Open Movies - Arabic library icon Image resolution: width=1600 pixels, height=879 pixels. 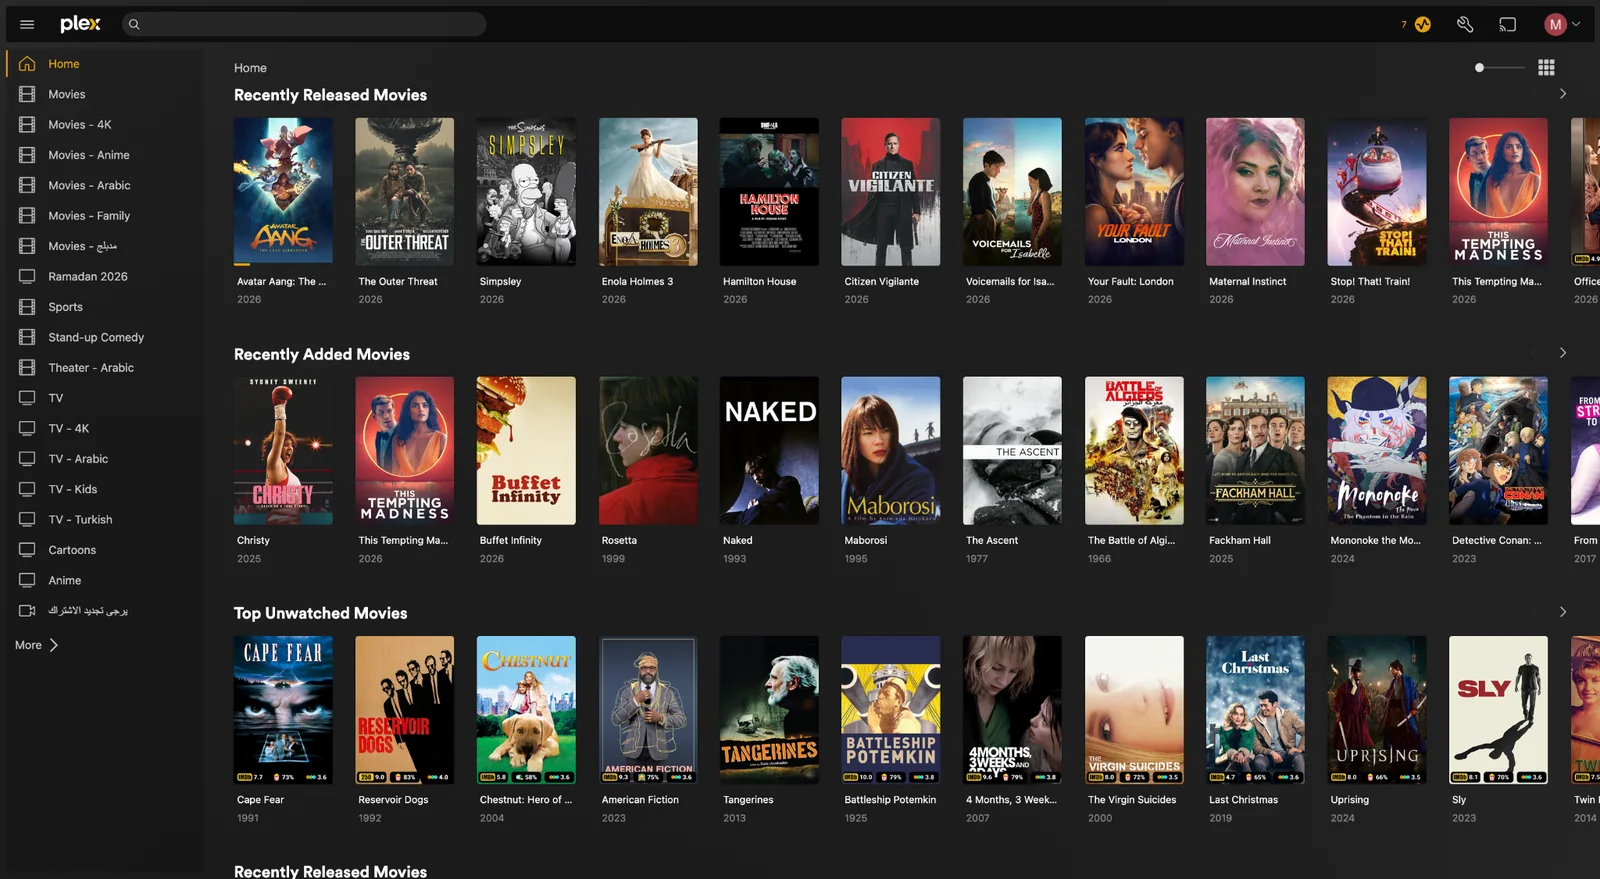27,185
